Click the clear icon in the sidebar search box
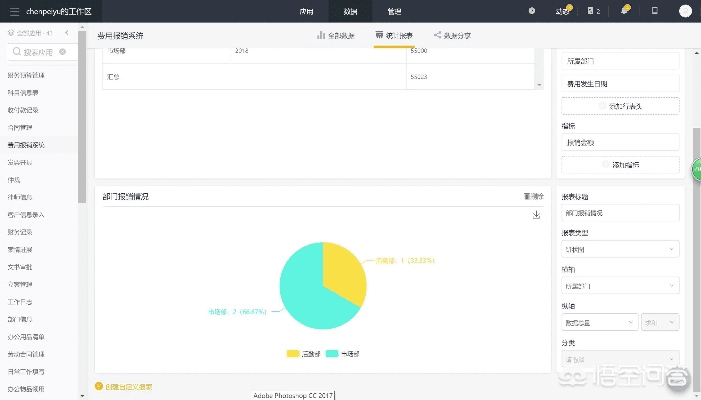The image size is (701, 400). [64, 51]
